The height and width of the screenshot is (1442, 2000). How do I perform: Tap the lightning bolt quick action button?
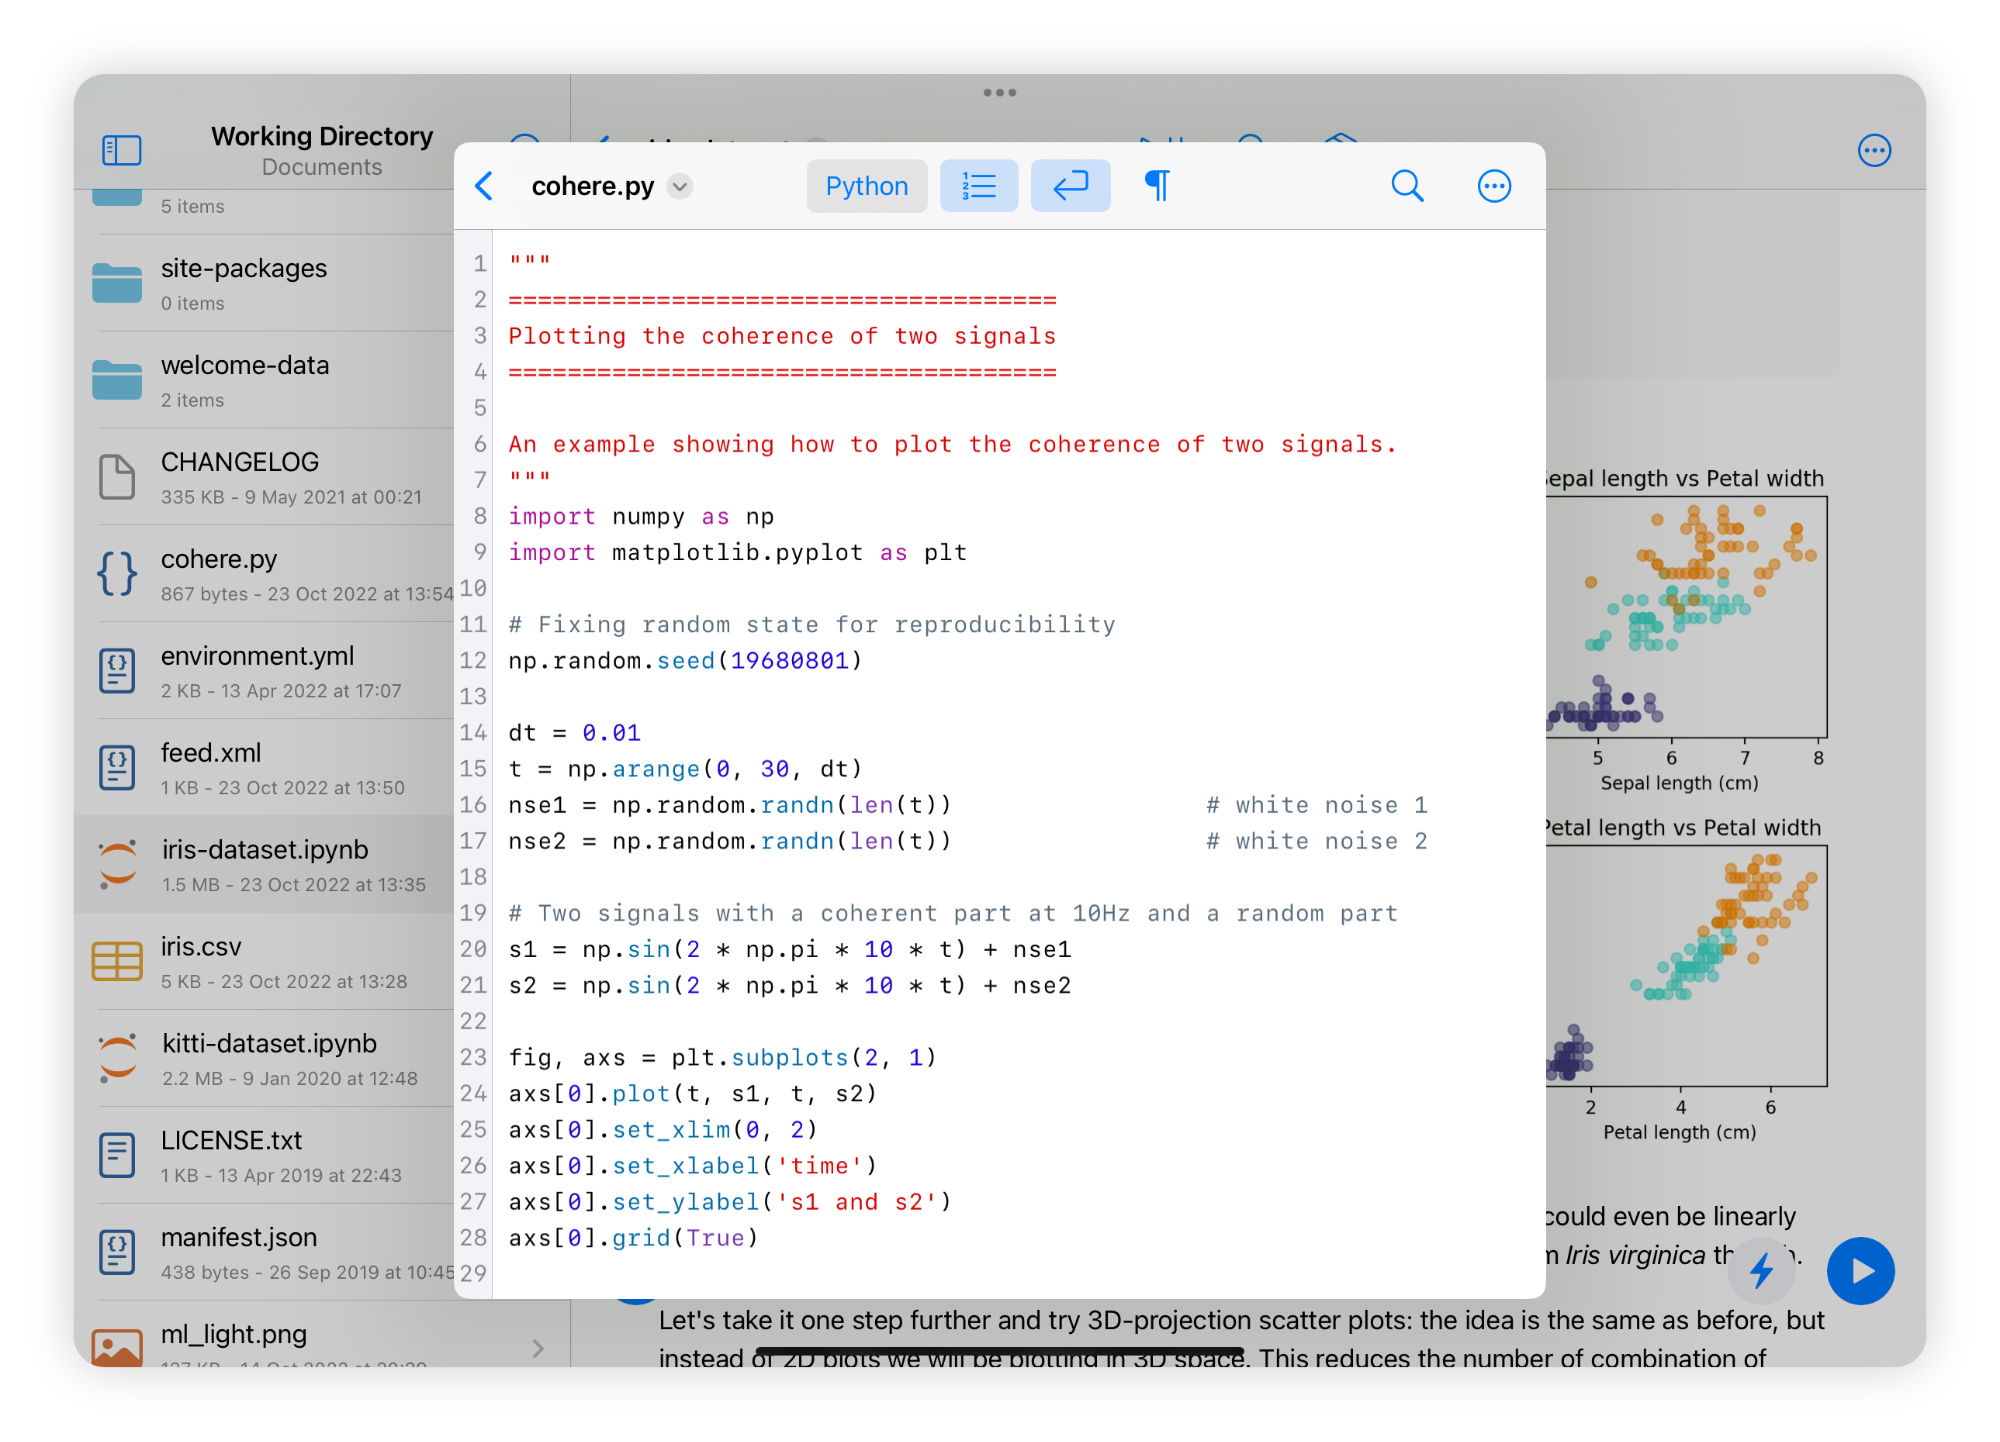(1761, 1271)
